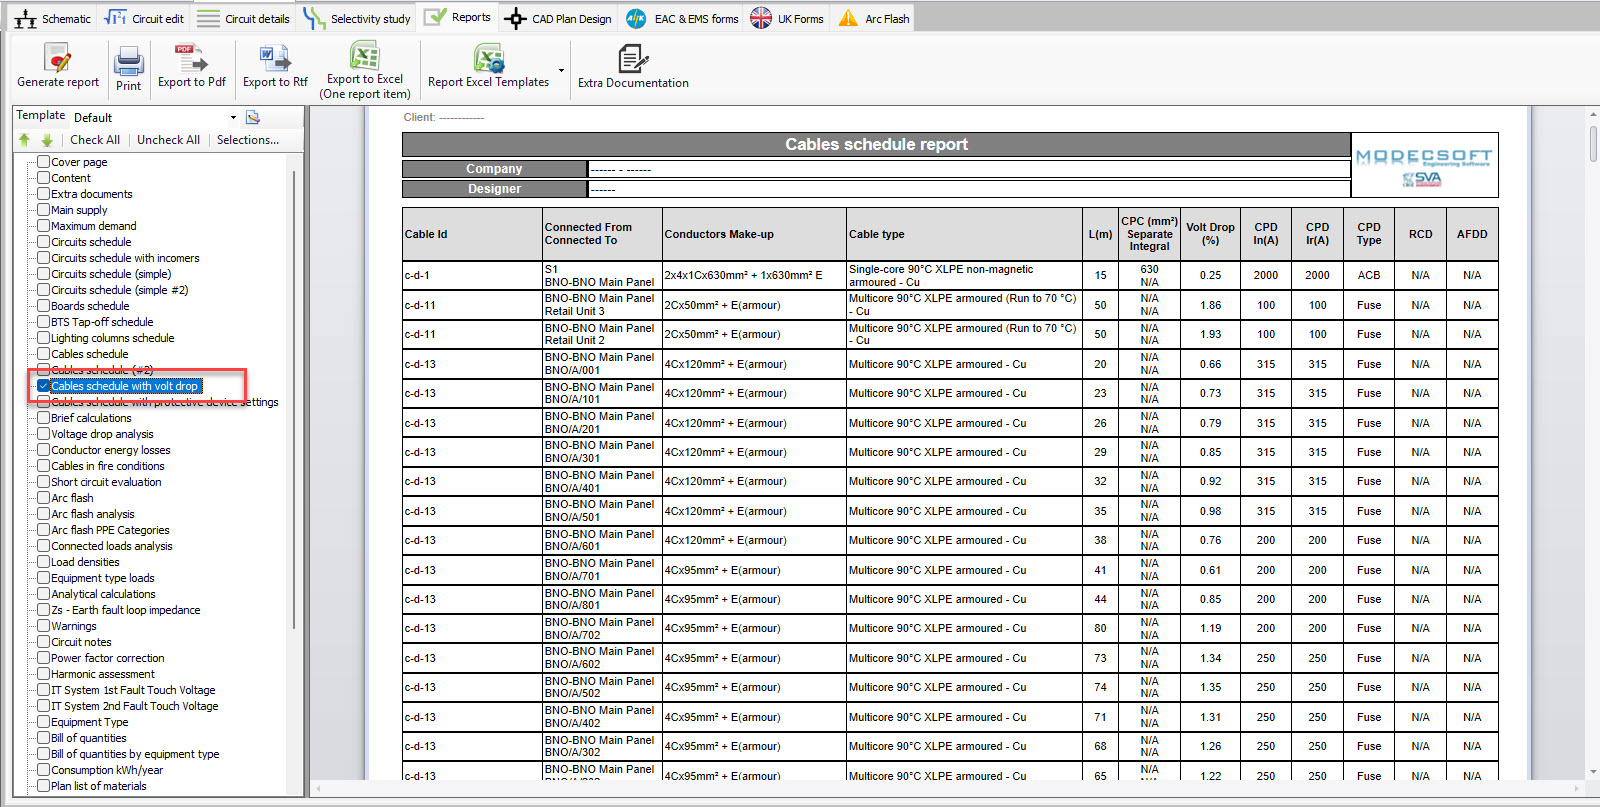This screenshot has height=807, width=1600.
Task: Click the Print icon
Action: tap(128, 61)
